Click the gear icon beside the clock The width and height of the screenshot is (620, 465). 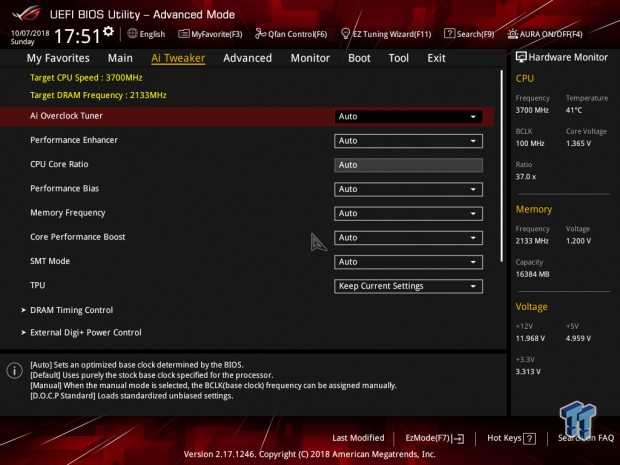tap(108, 31)
